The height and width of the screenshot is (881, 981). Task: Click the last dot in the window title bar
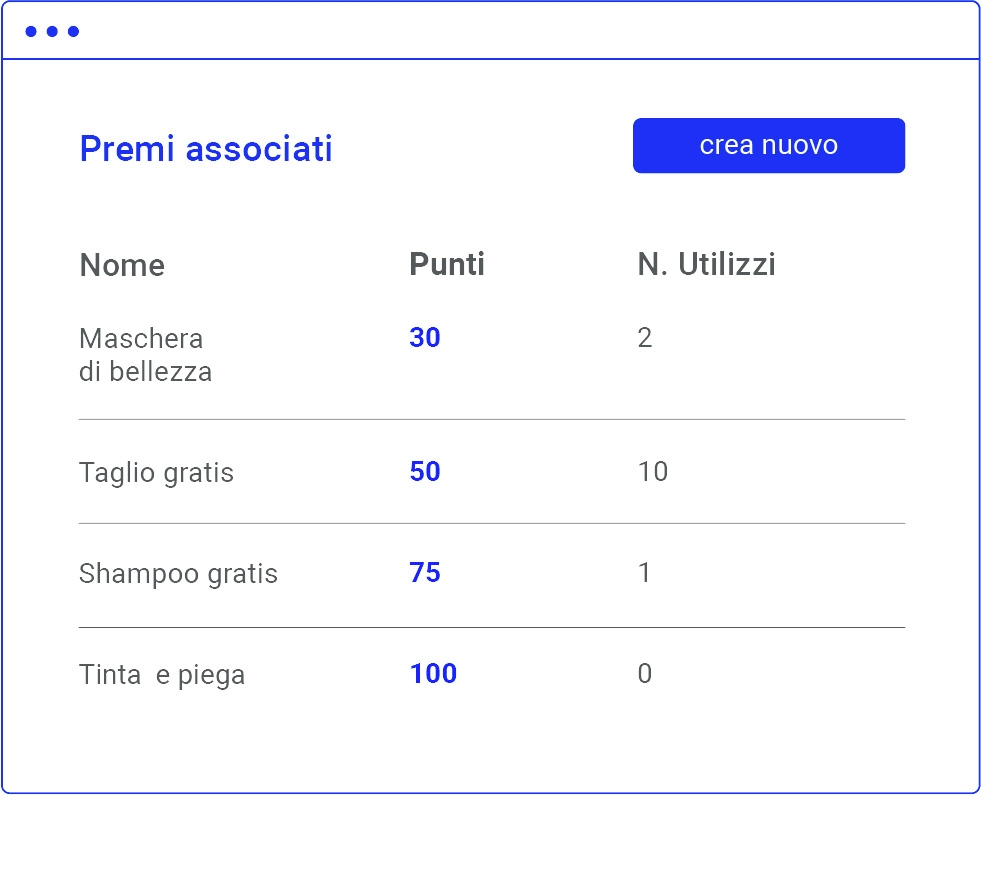click(73, 32)
